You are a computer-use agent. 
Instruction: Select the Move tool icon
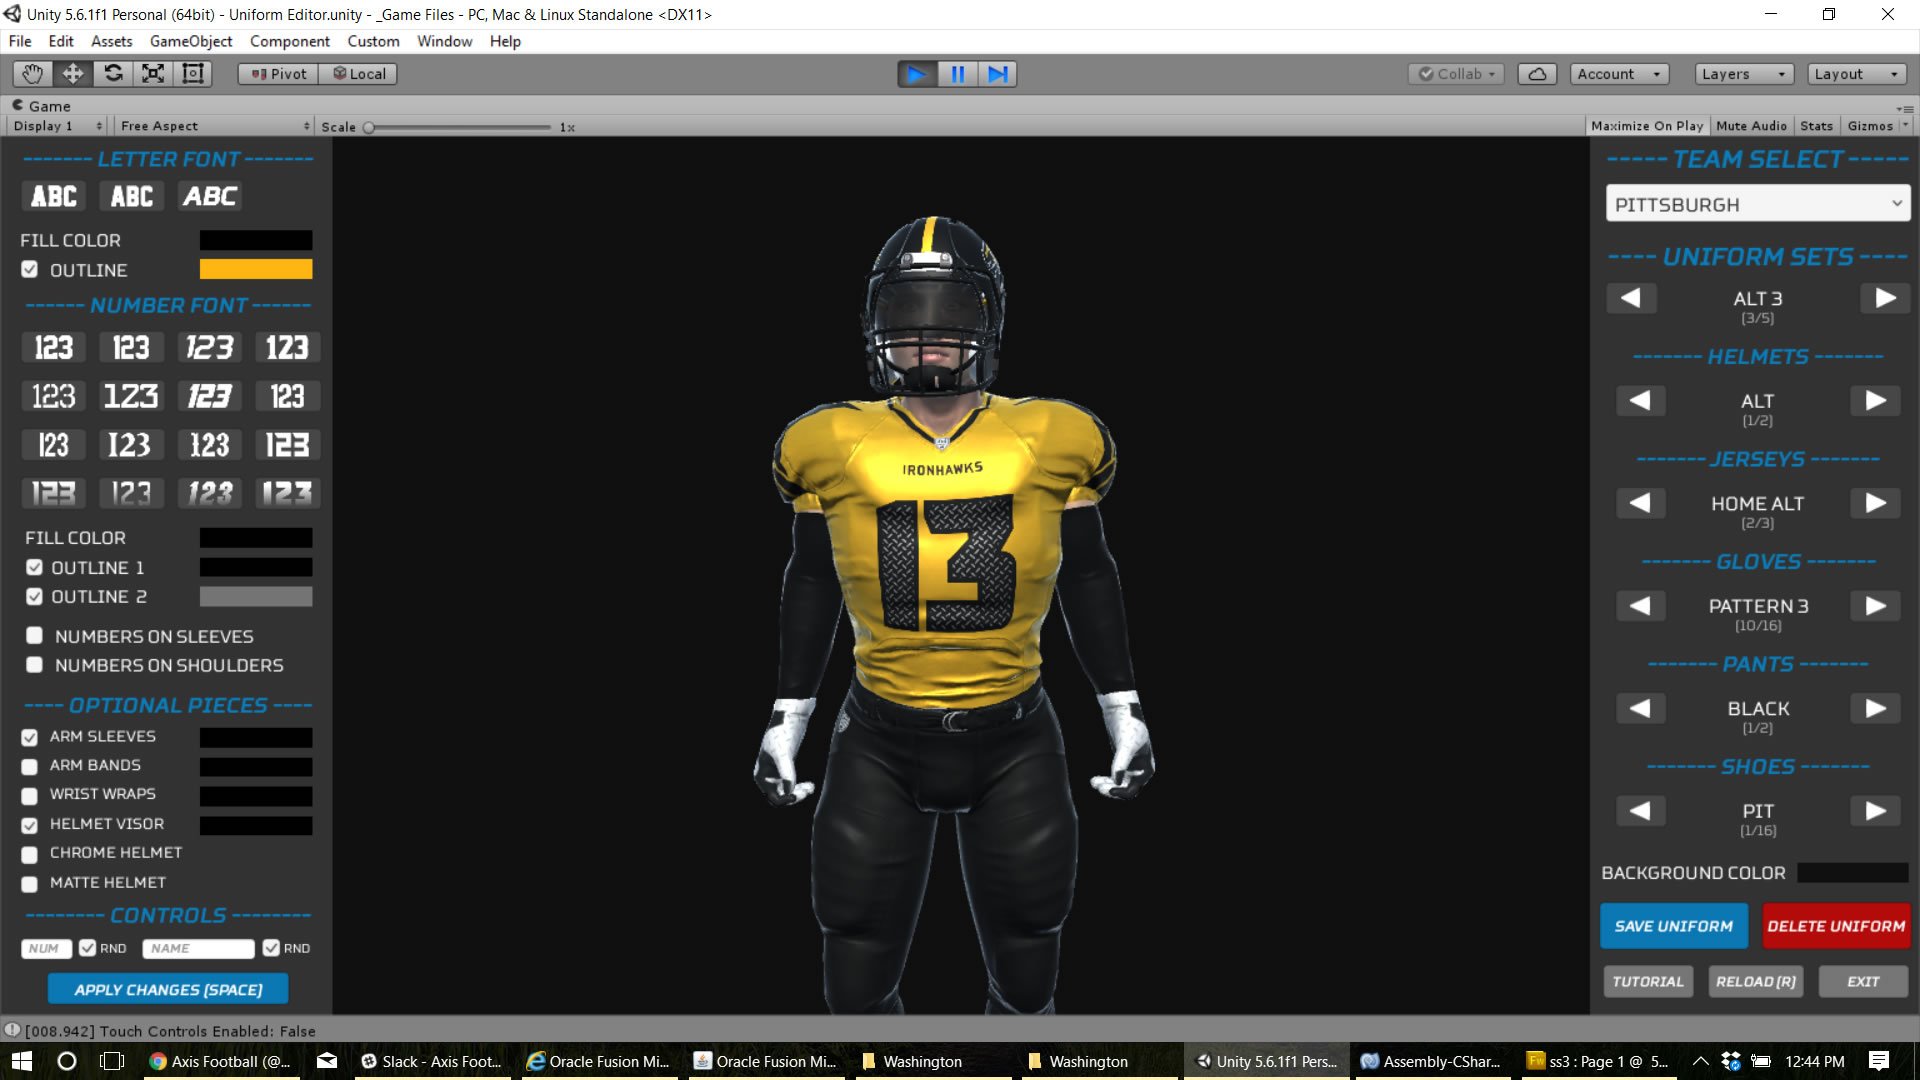pyautogui.click(x=73, y=74)
